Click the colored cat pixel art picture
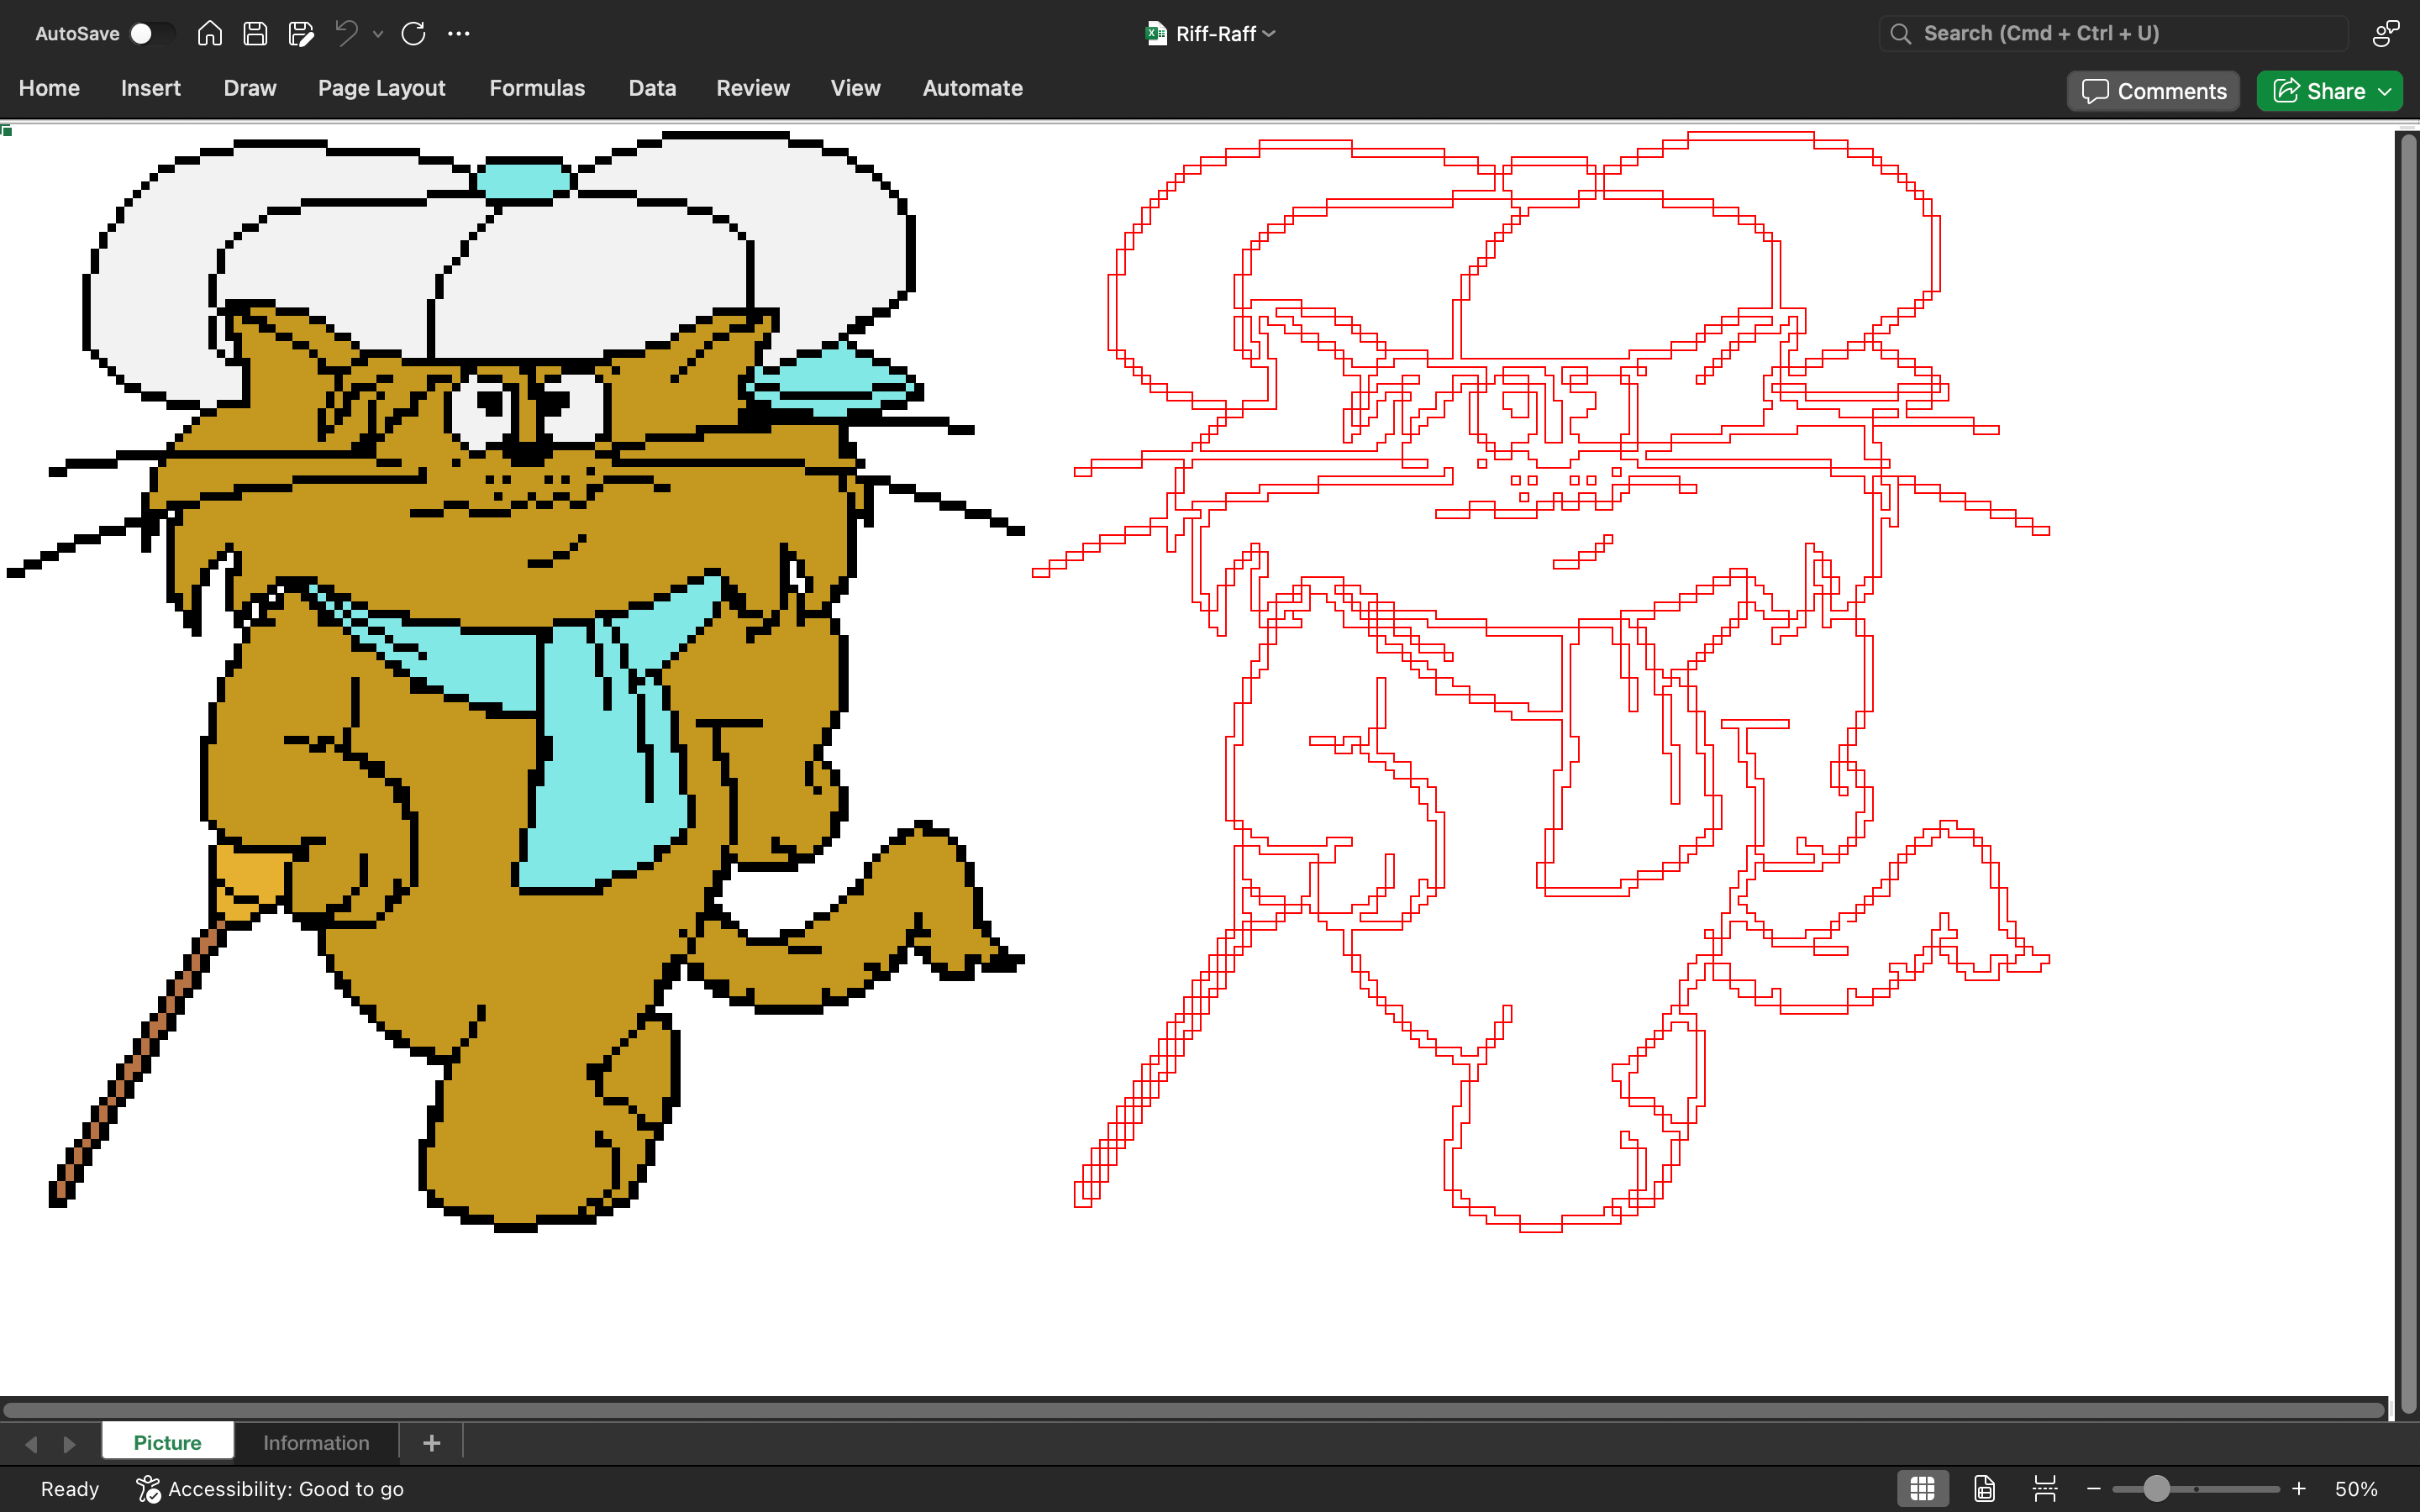Viewport: 2420px width, 1512px height. 515,680
